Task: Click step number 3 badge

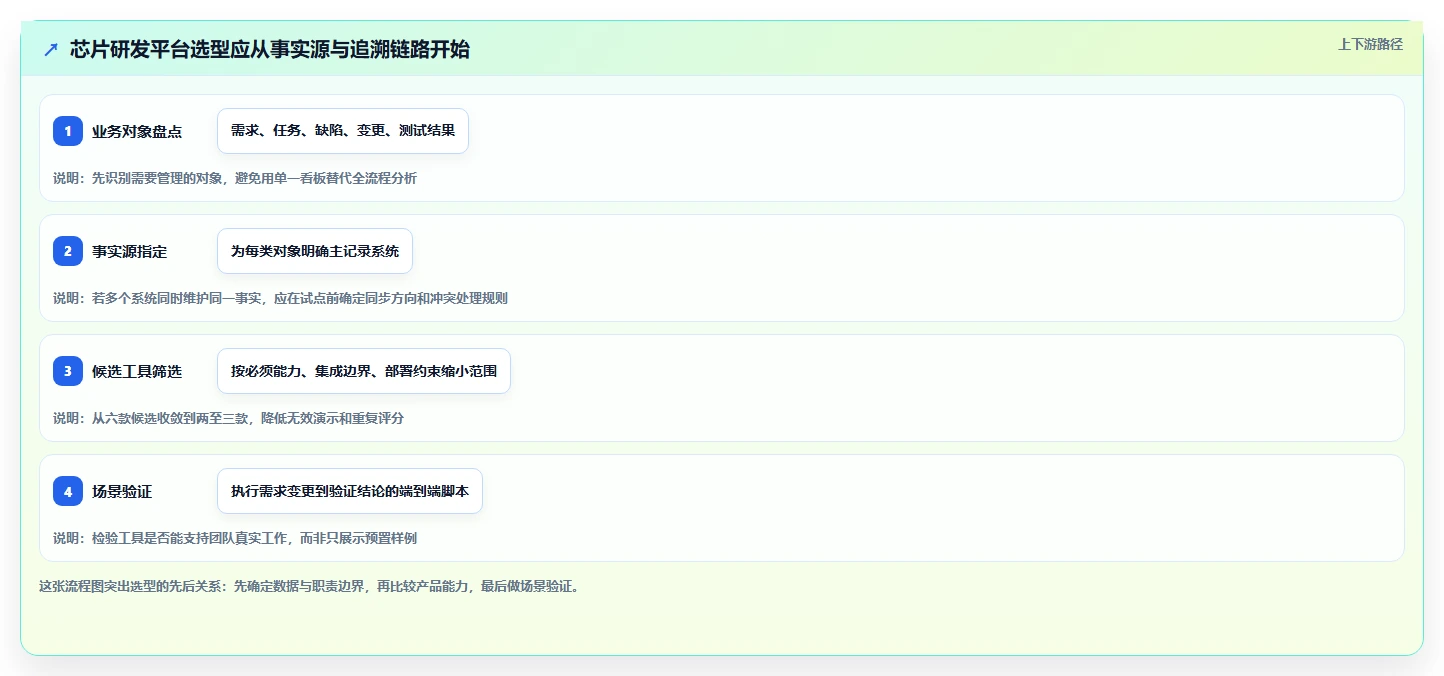Action: pos(68,371)
